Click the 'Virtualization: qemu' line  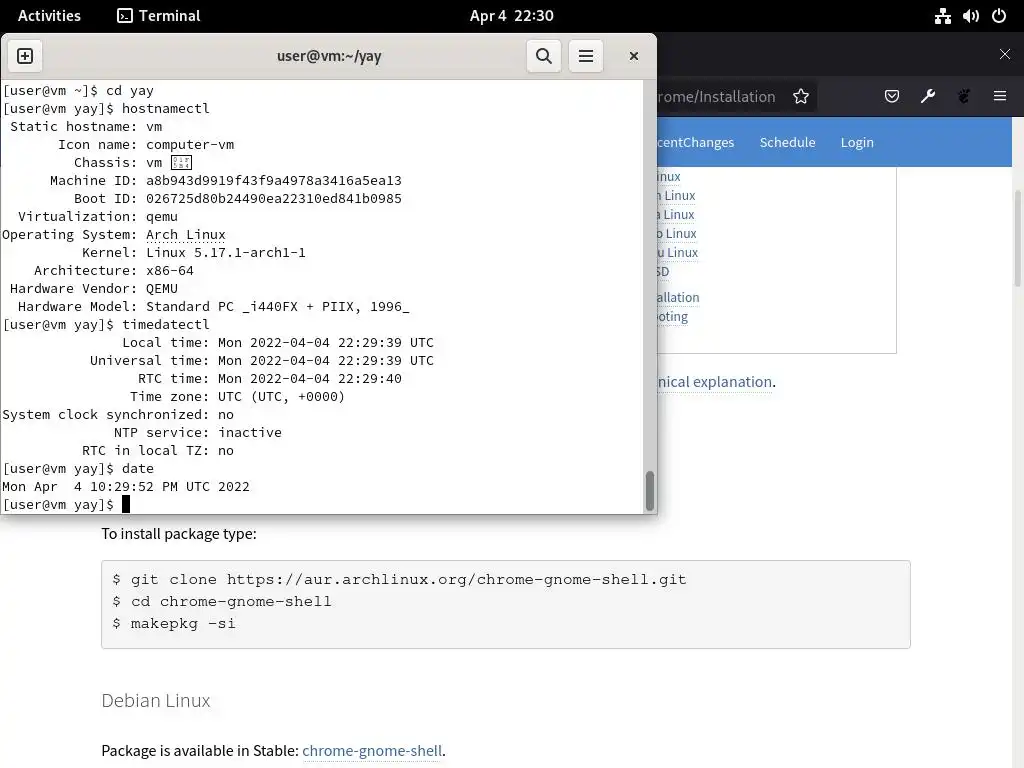pyautogui.click(x=98, y=217)
